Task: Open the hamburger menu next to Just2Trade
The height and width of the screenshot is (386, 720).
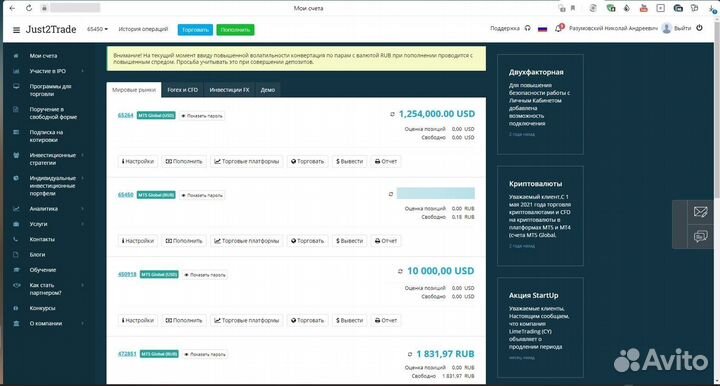Action: point(17,30)
